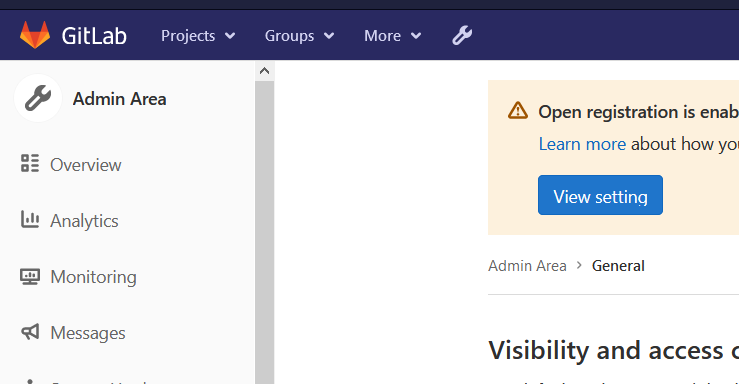Click the View setting button

[x=600, y=195]
